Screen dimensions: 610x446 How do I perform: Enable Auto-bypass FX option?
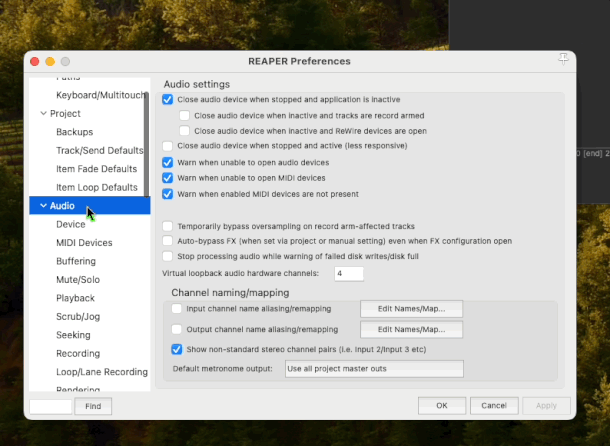(167, 241)
